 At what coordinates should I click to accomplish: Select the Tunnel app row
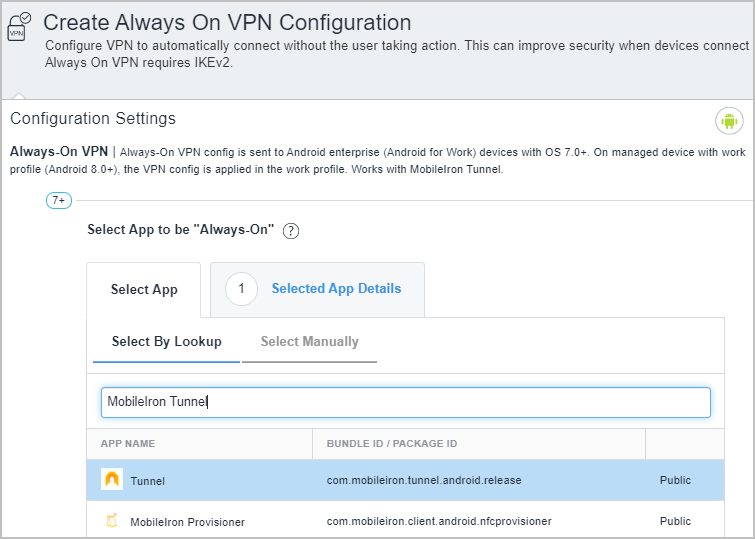pyautogui.click(x=405, y=480)
